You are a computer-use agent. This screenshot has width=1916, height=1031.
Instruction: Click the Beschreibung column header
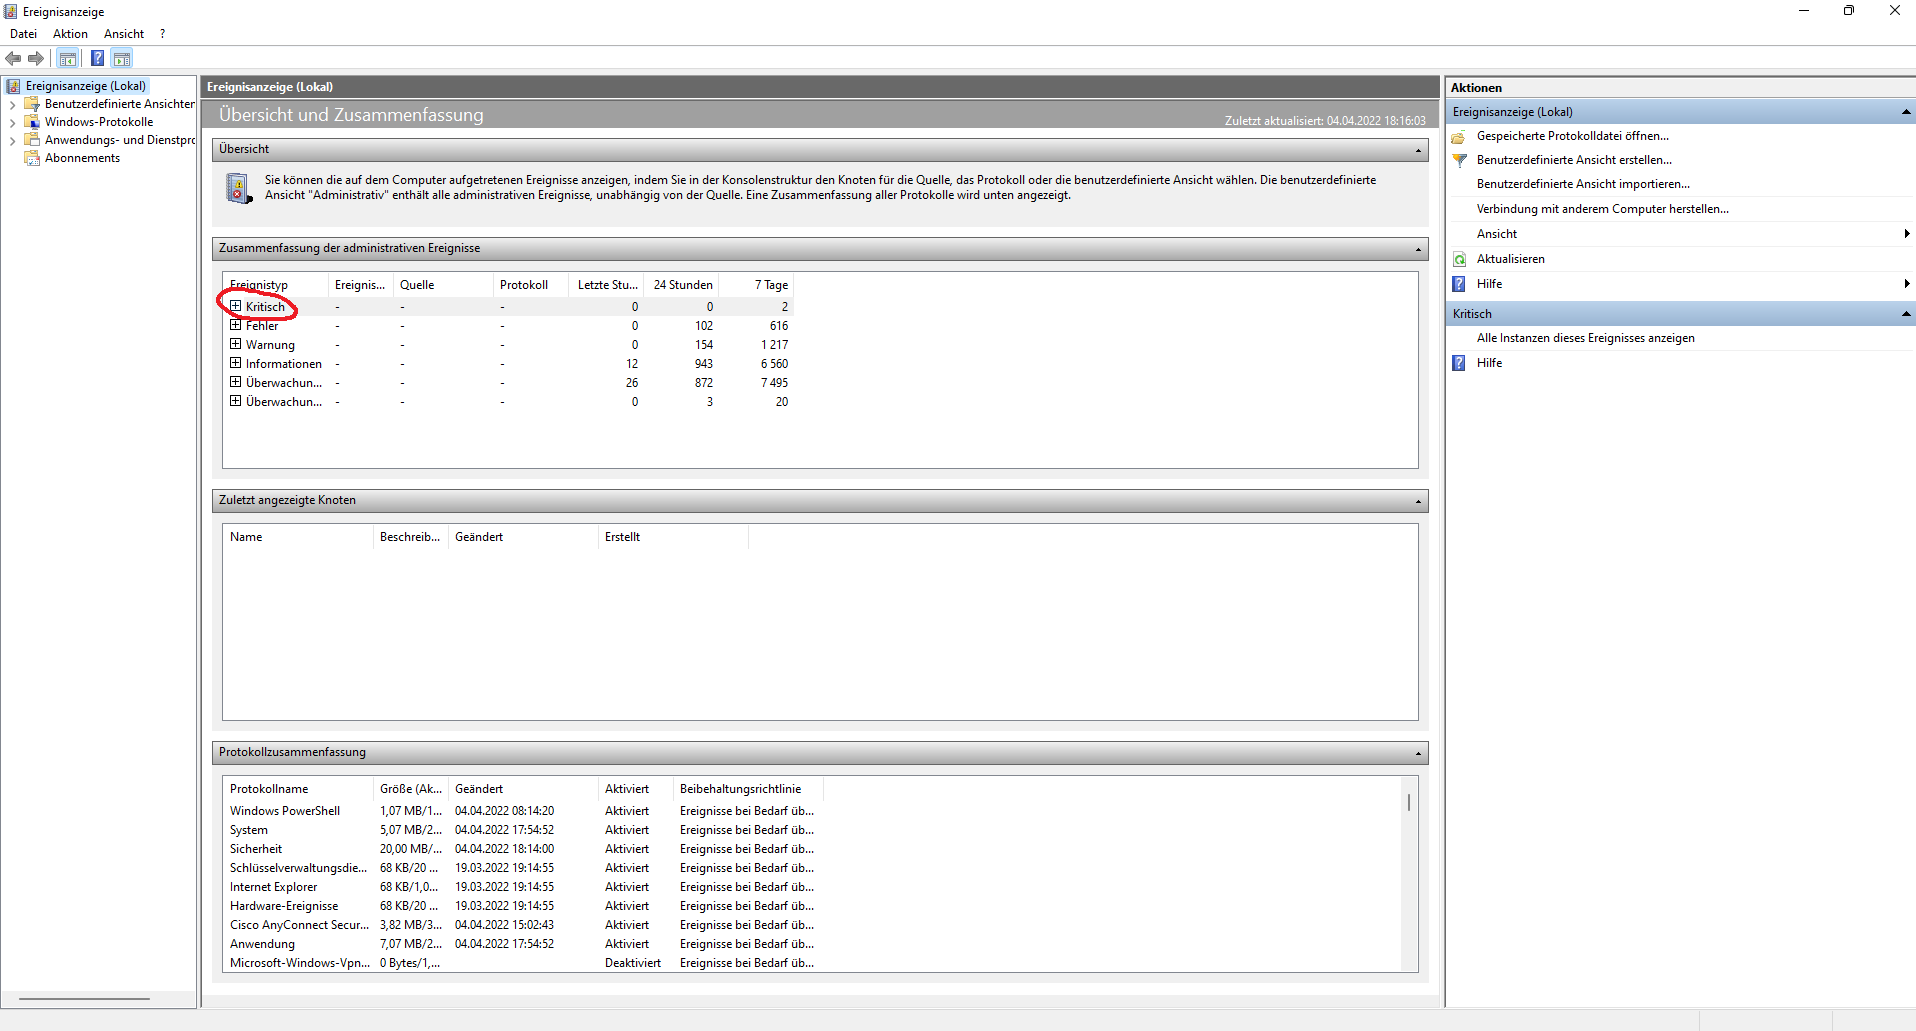411,537
